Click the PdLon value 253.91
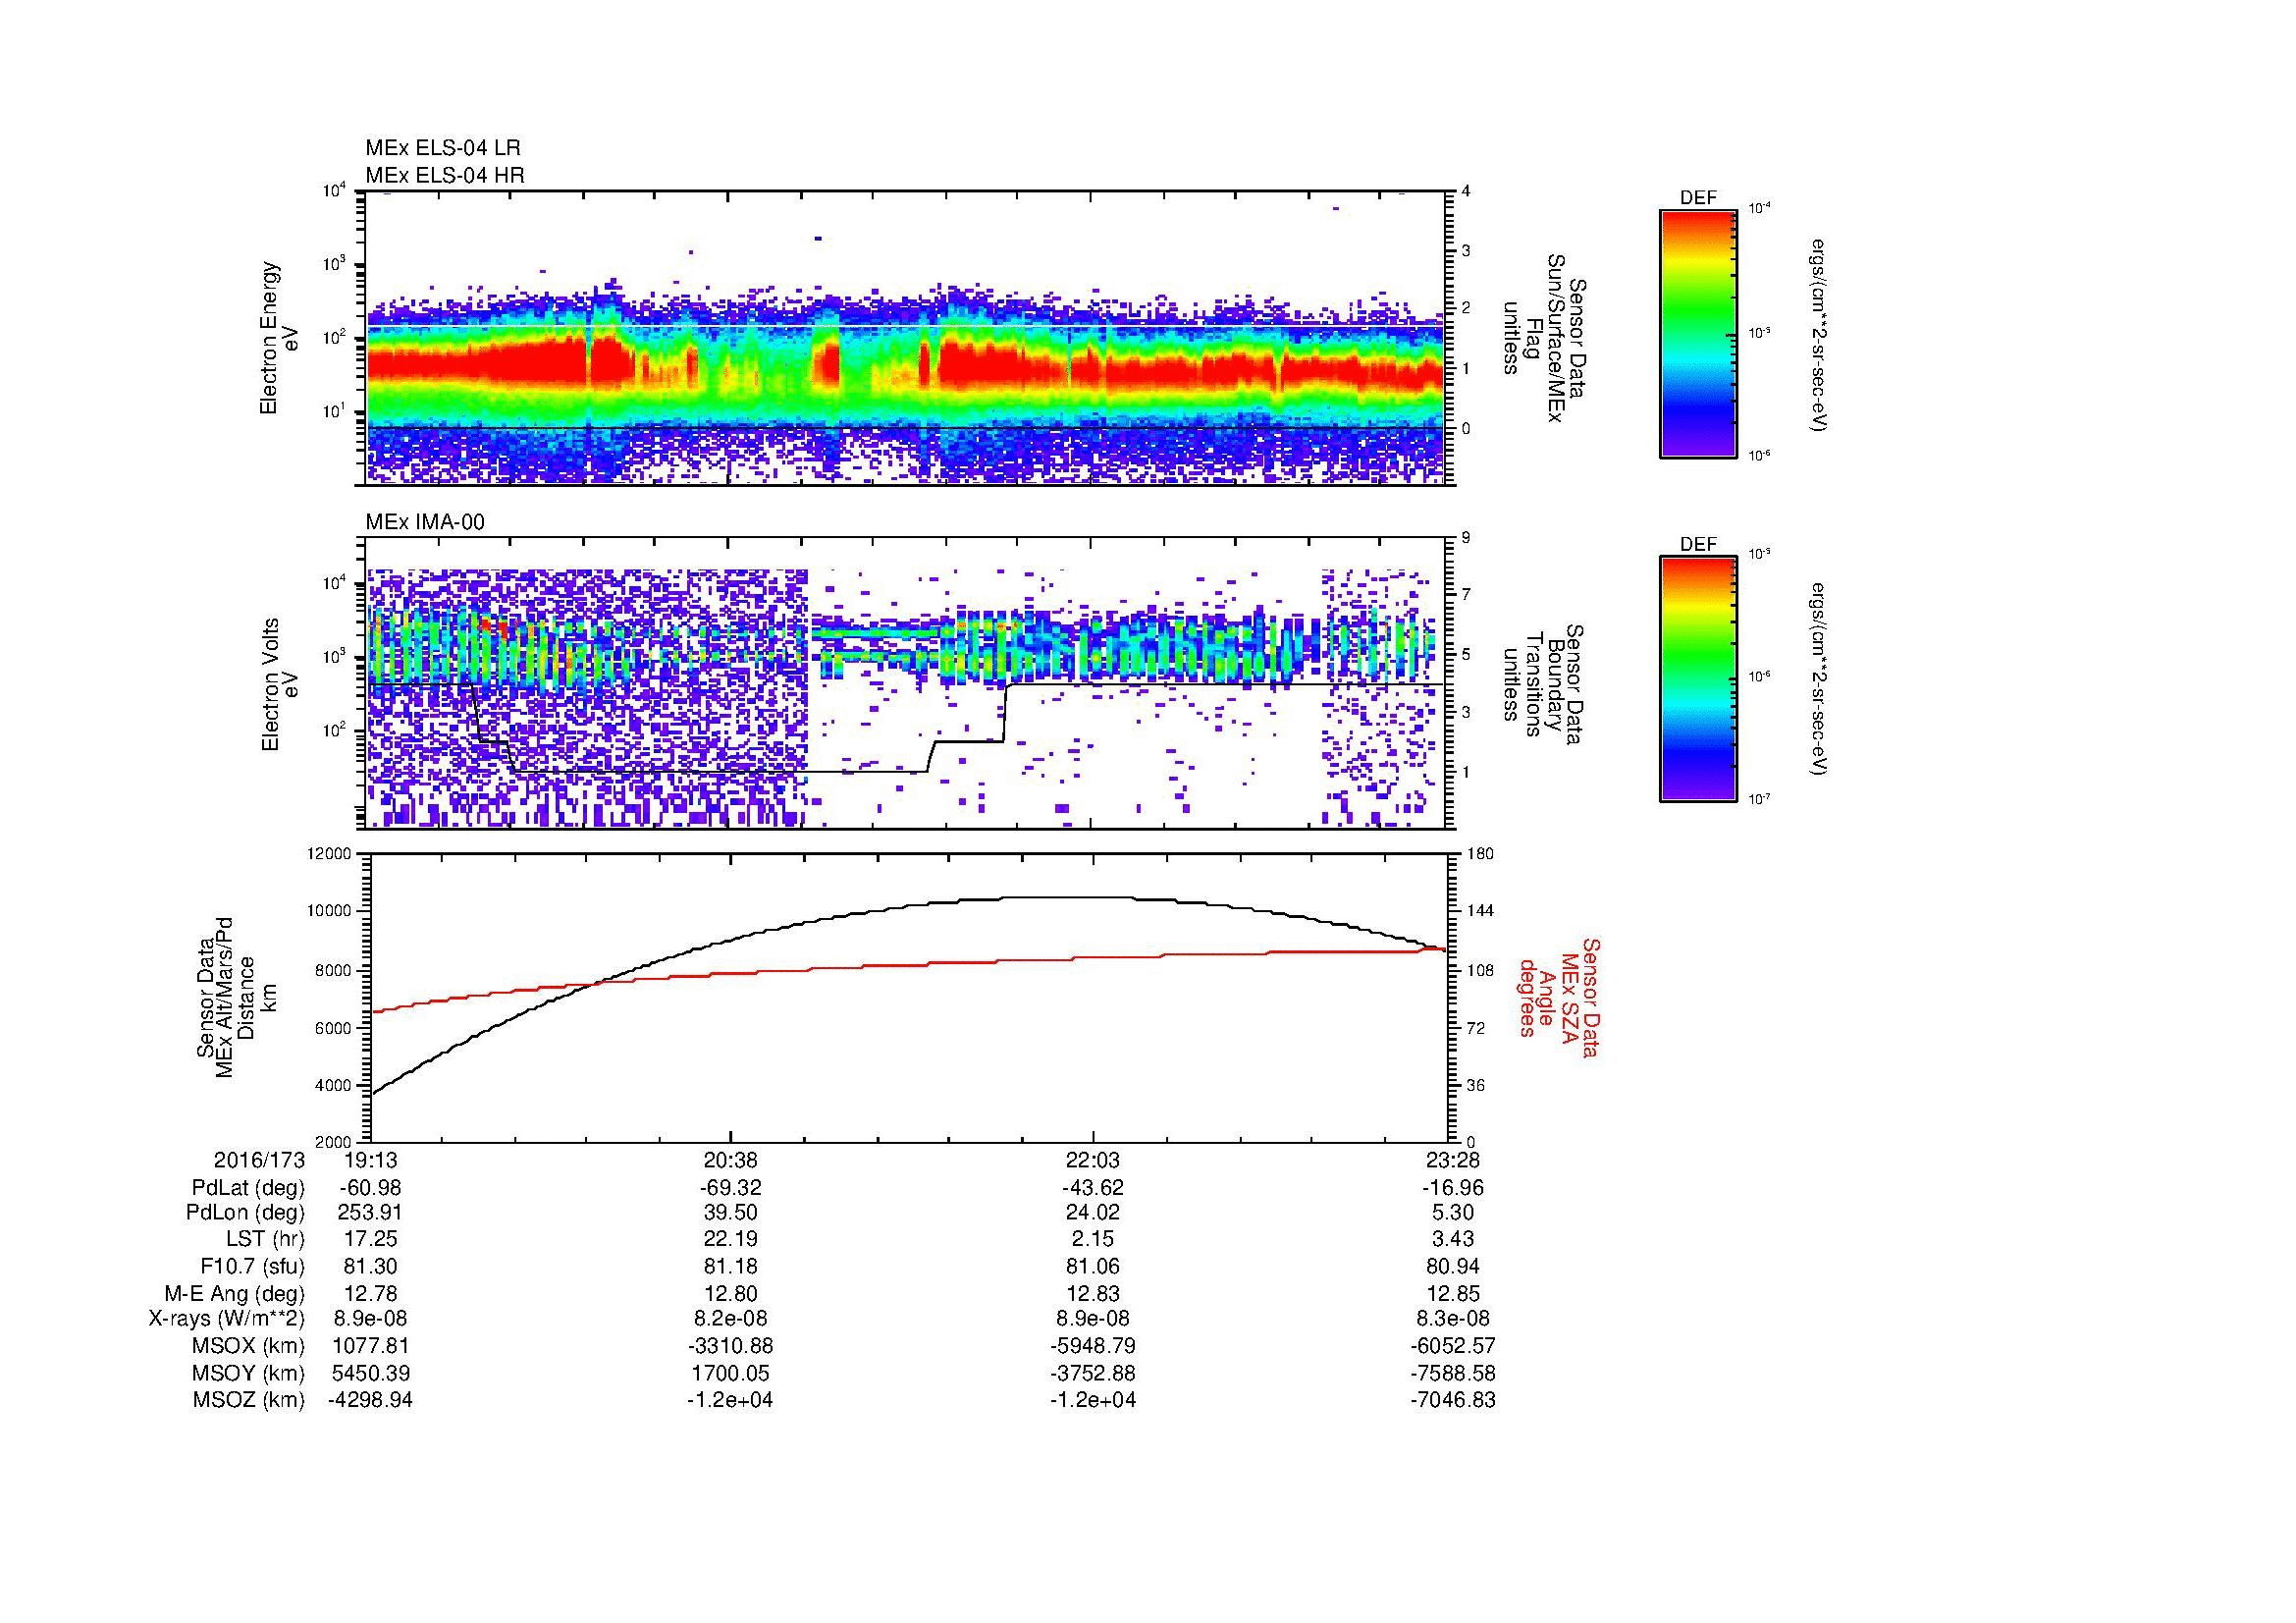 tap(371, 1213)
